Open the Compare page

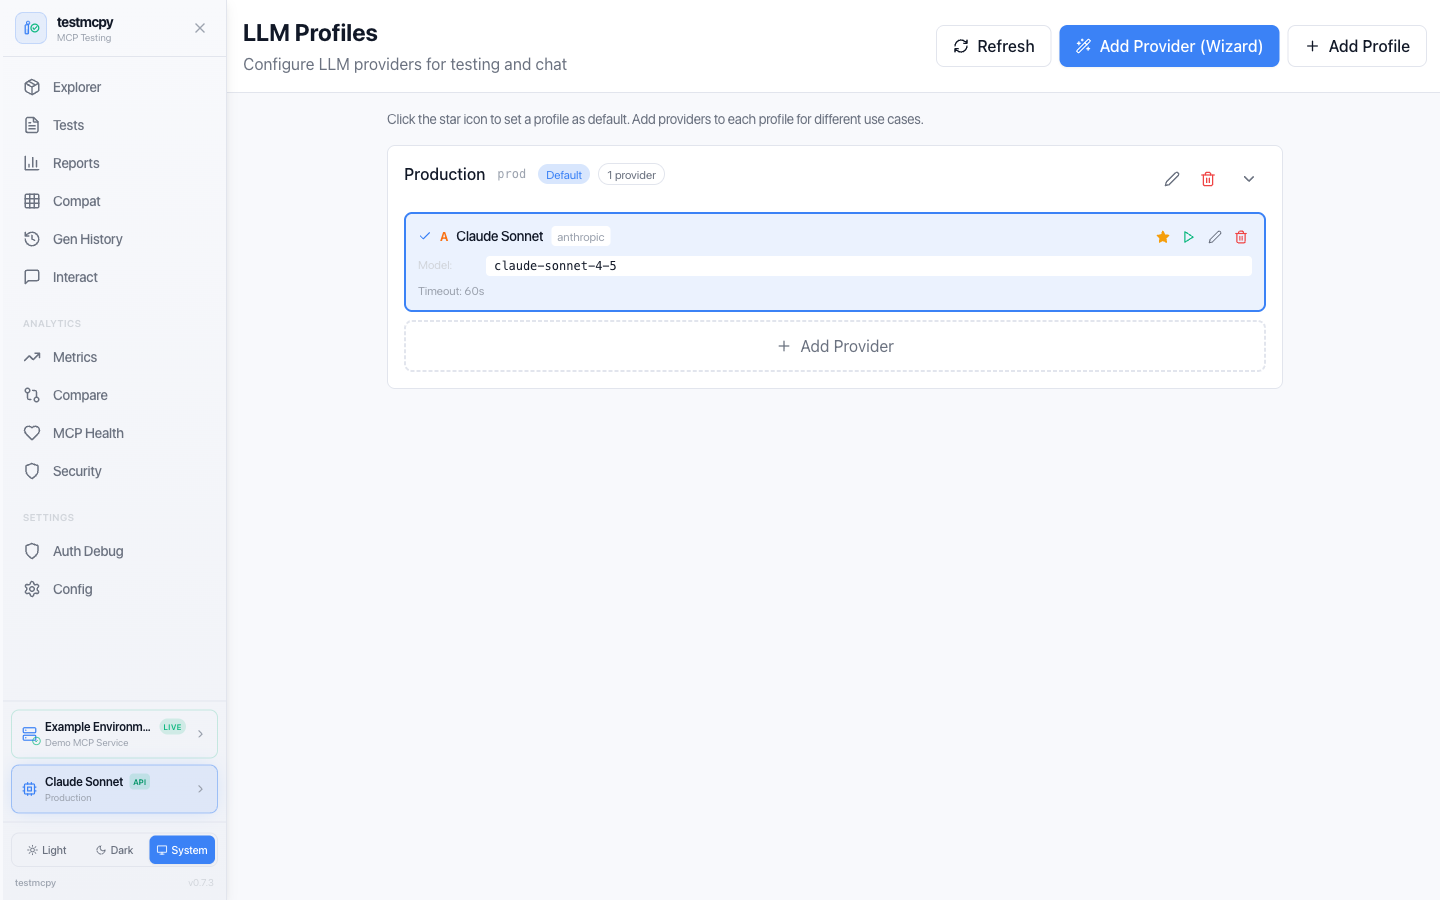(x=114, y=395)
